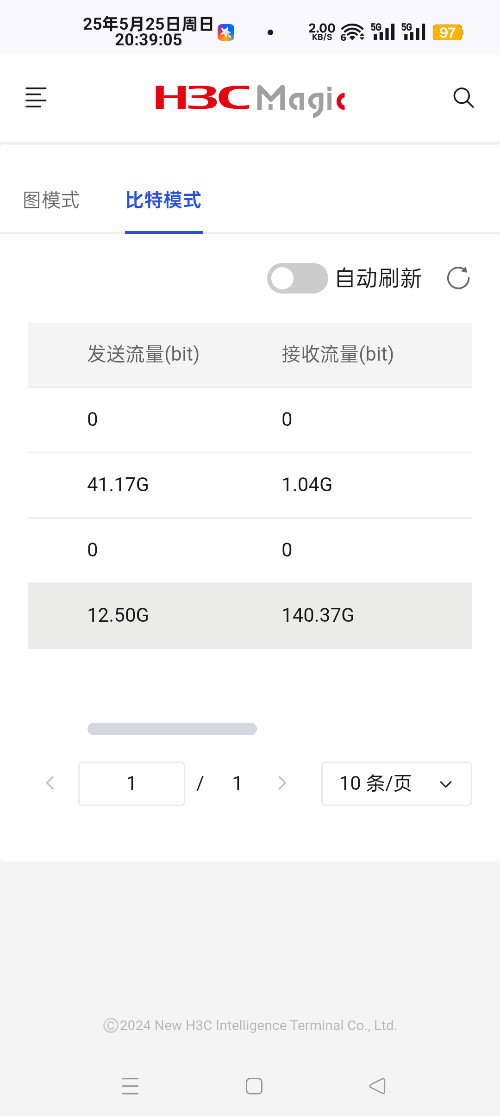
Task: Go to previous page with left chevron
Action: (50, 784)
